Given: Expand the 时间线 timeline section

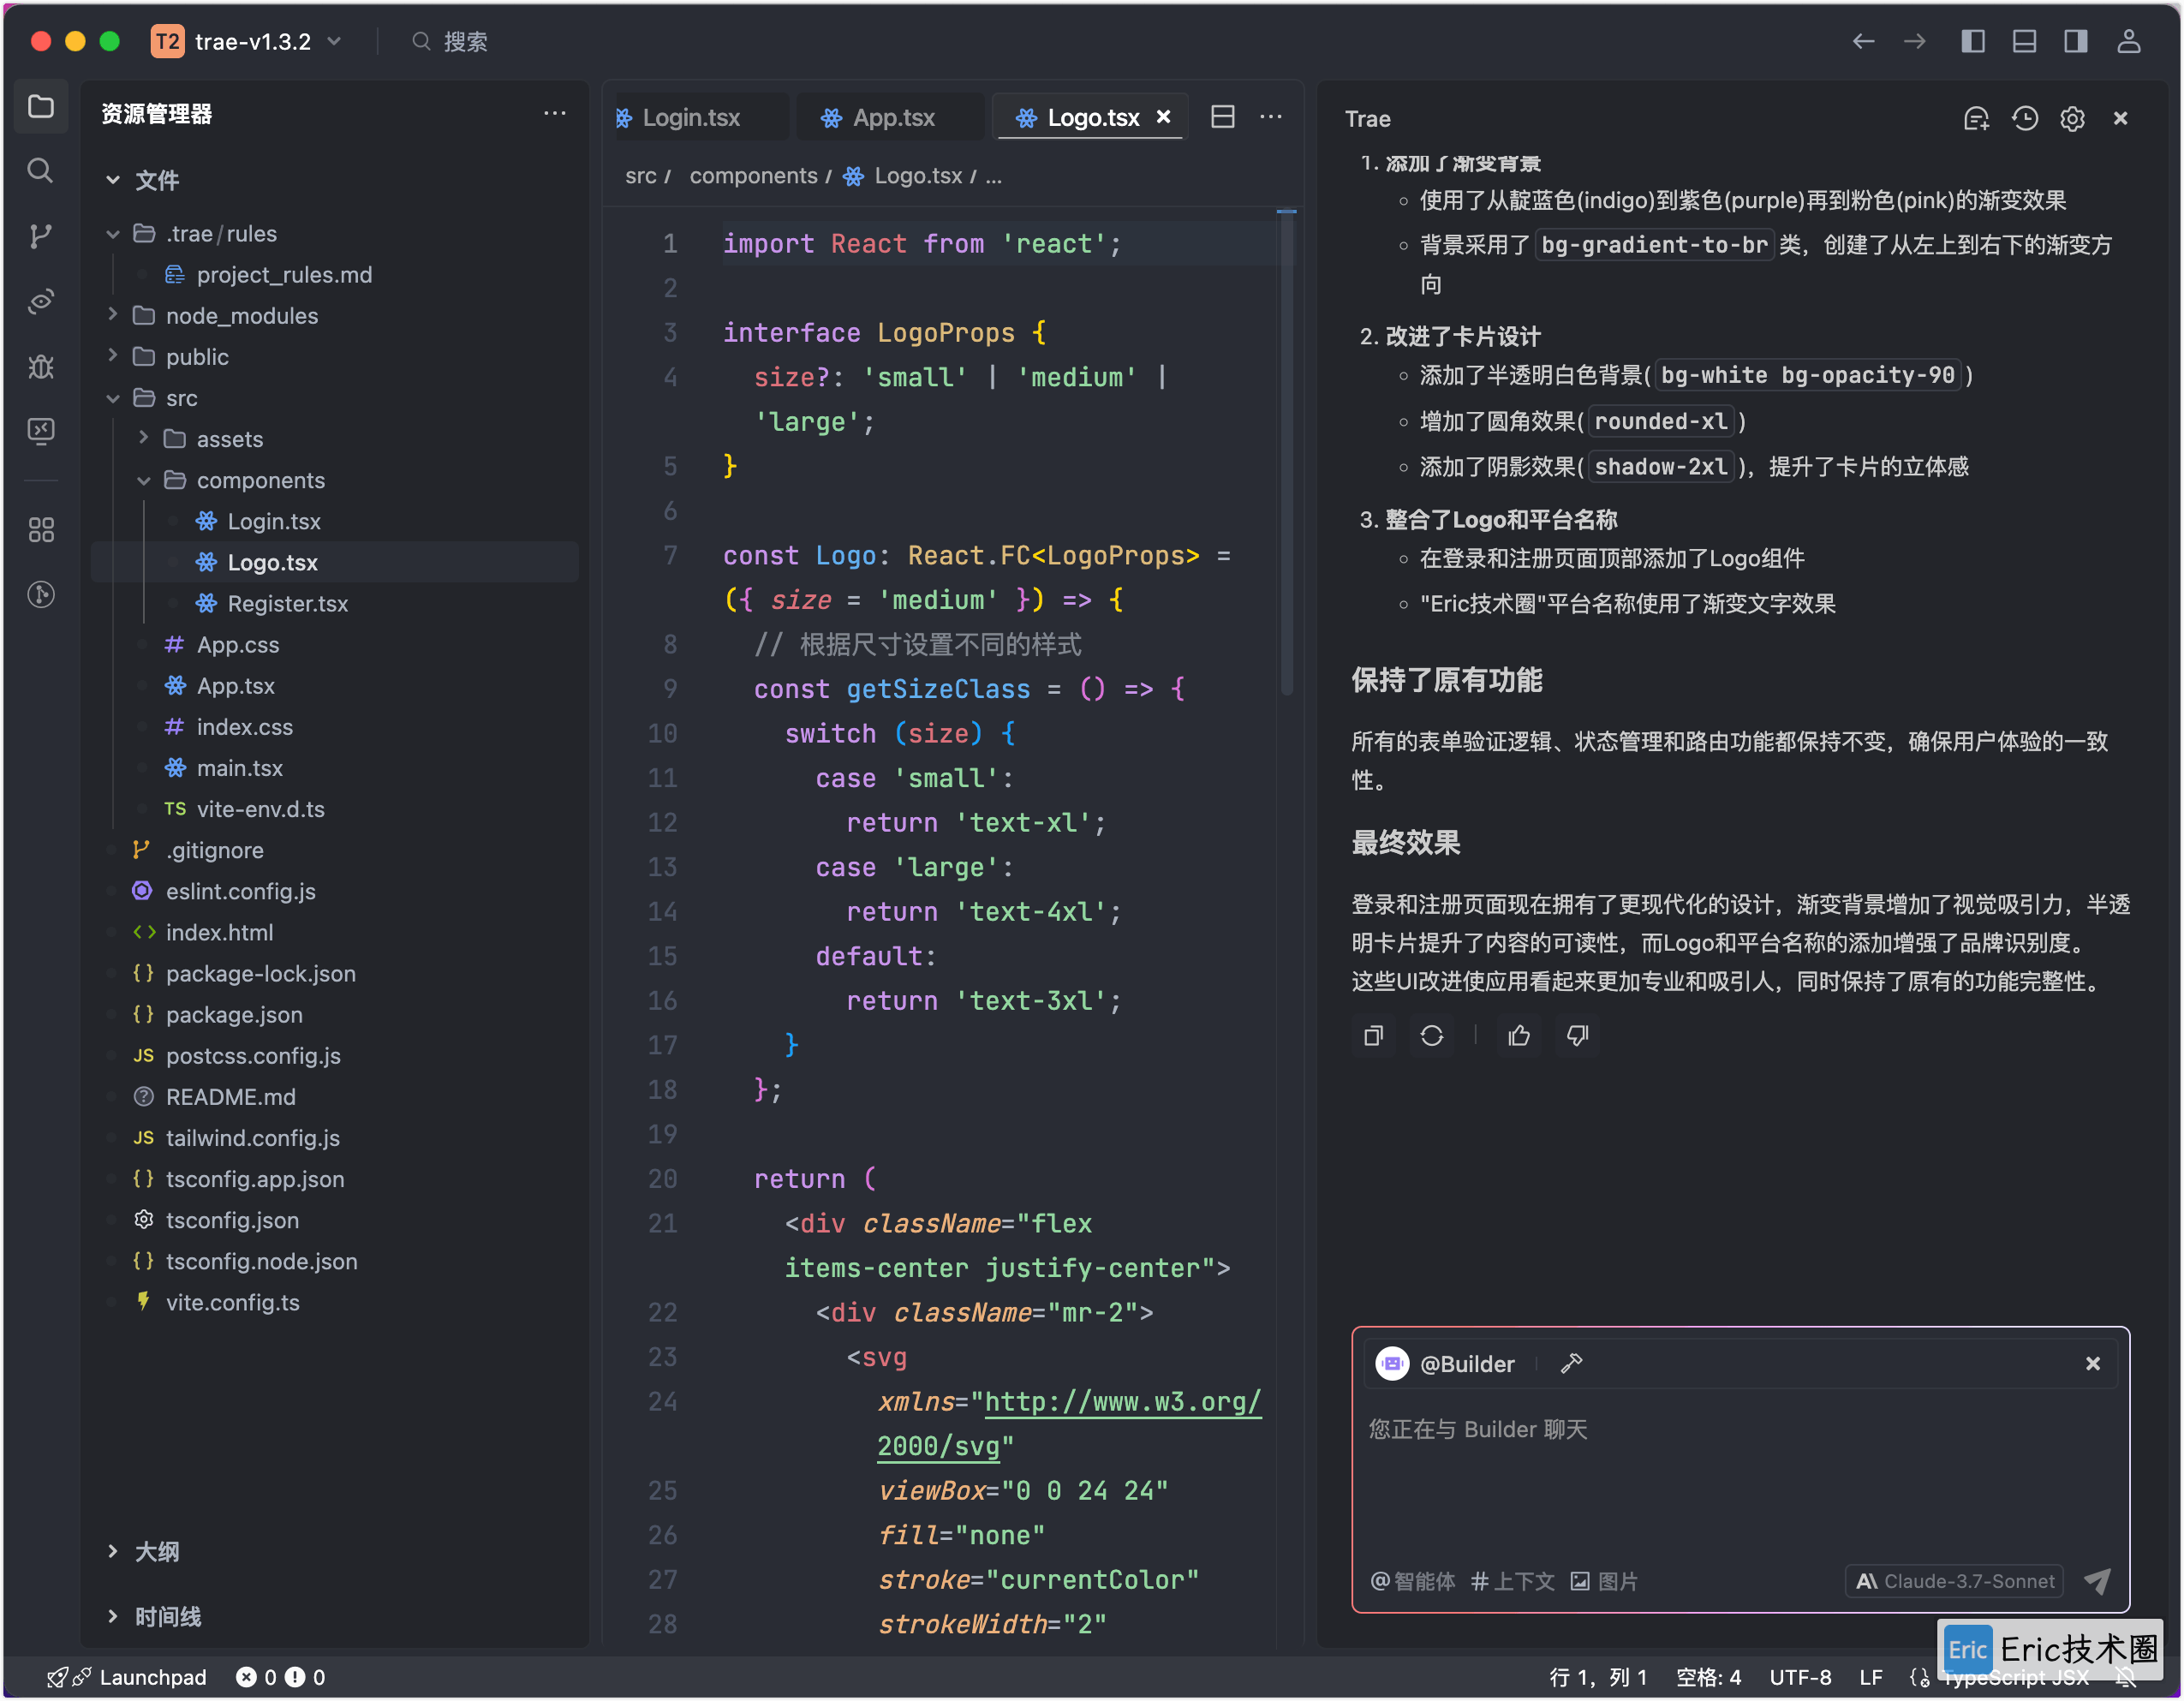Looking at the screenshot, I should click(113, 1616).
